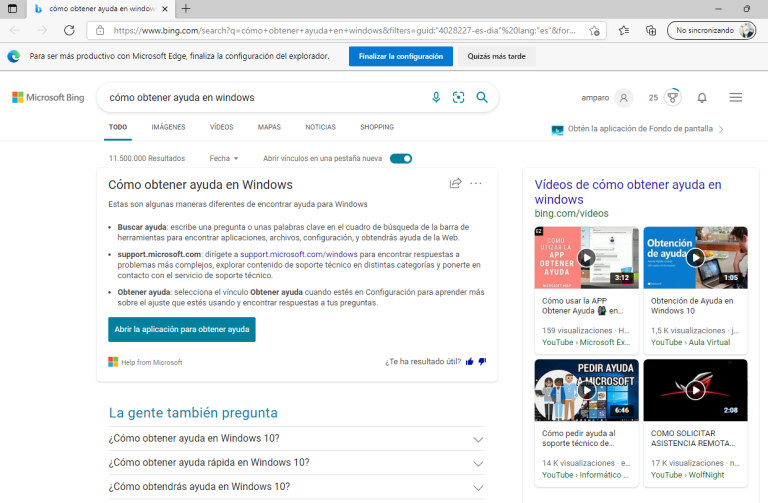Click the amparo user account icon
Screen dimensions: 768x503
pyautogui.click(x=624, y=97)
